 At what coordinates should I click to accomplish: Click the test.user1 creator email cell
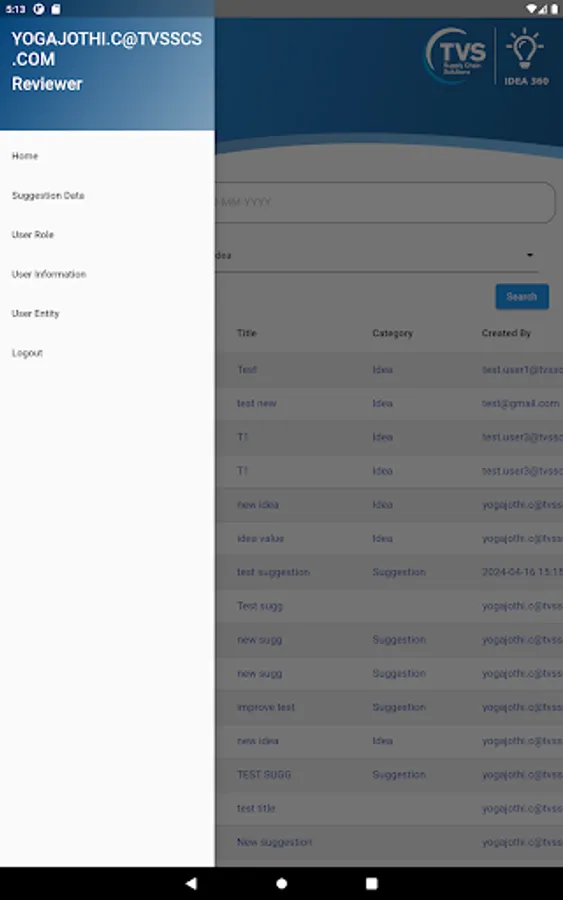[x=522, y=370]
